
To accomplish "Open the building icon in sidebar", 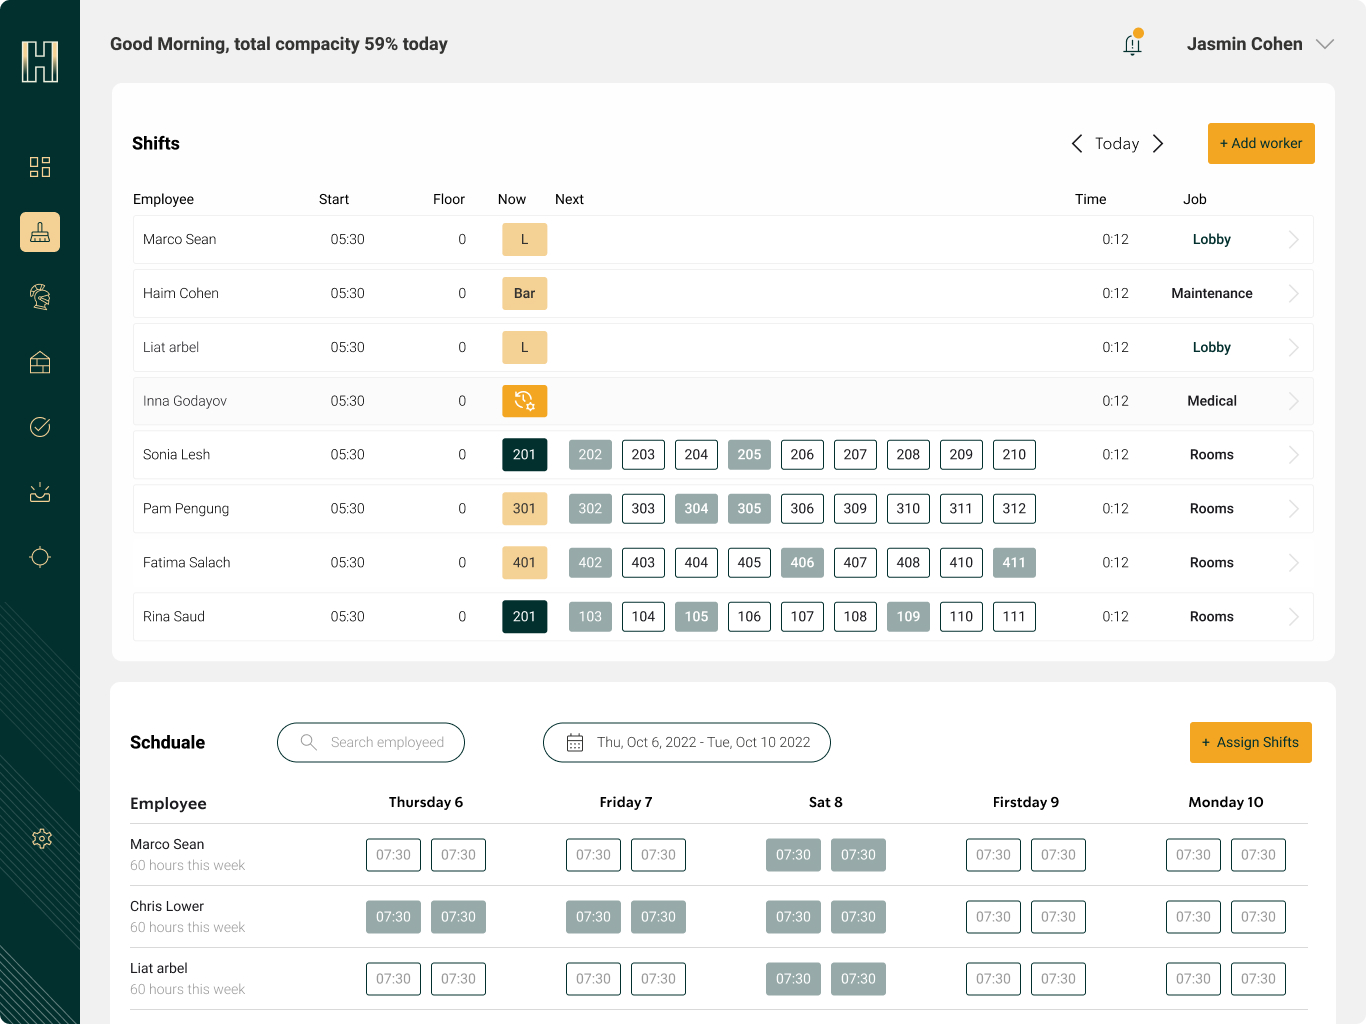I will pos(40,362).
